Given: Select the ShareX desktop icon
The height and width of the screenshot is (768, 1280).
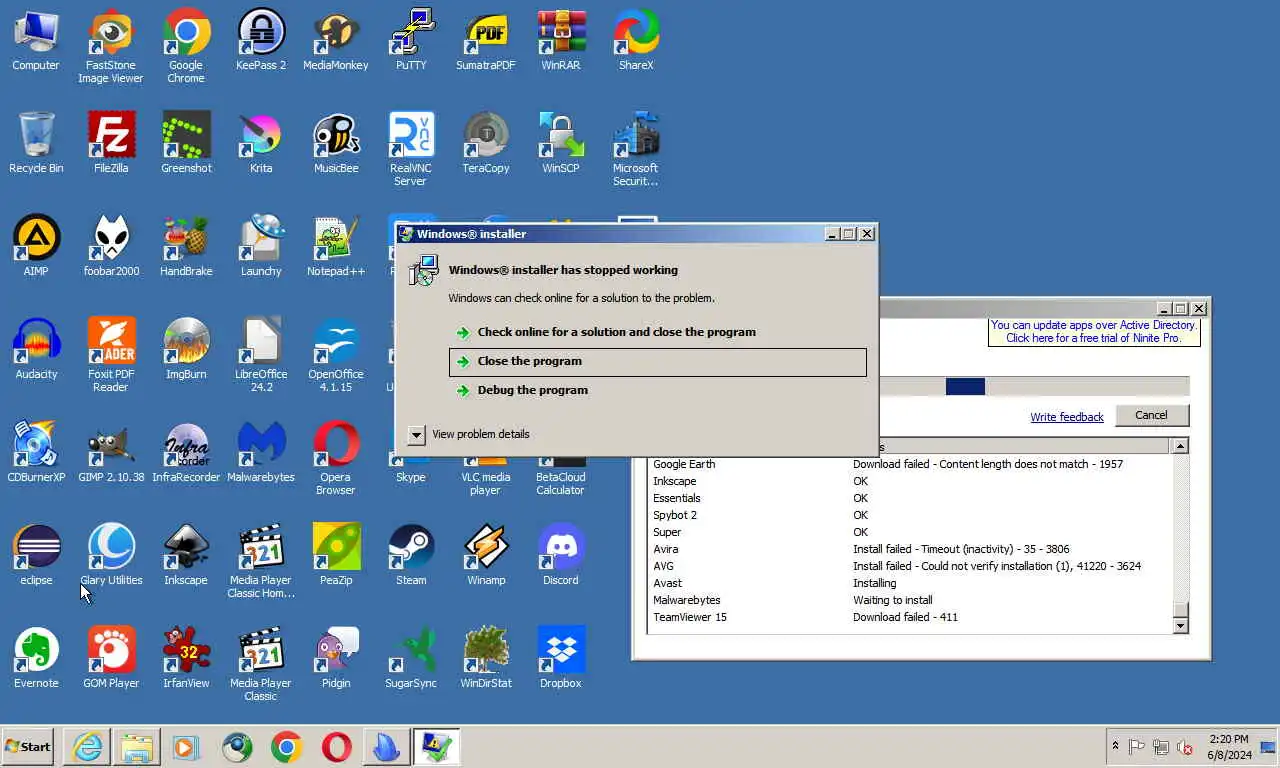Looking at the screenshot, I should point(636,40).
